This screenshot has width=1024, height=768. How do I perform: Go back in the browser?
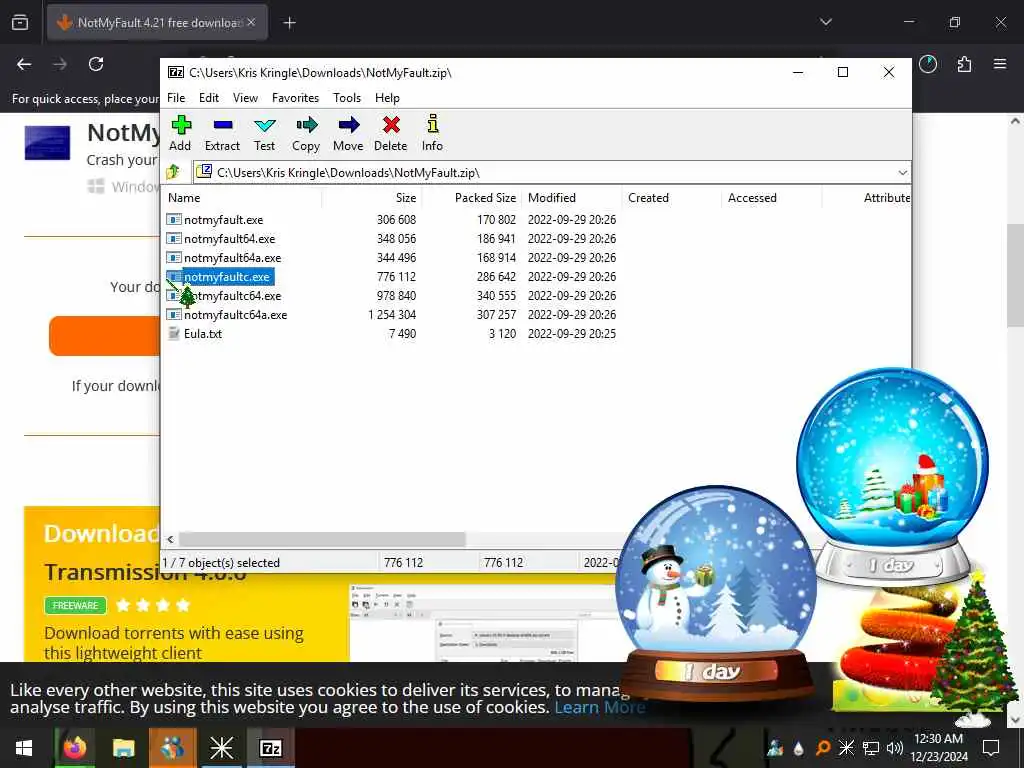24,64
